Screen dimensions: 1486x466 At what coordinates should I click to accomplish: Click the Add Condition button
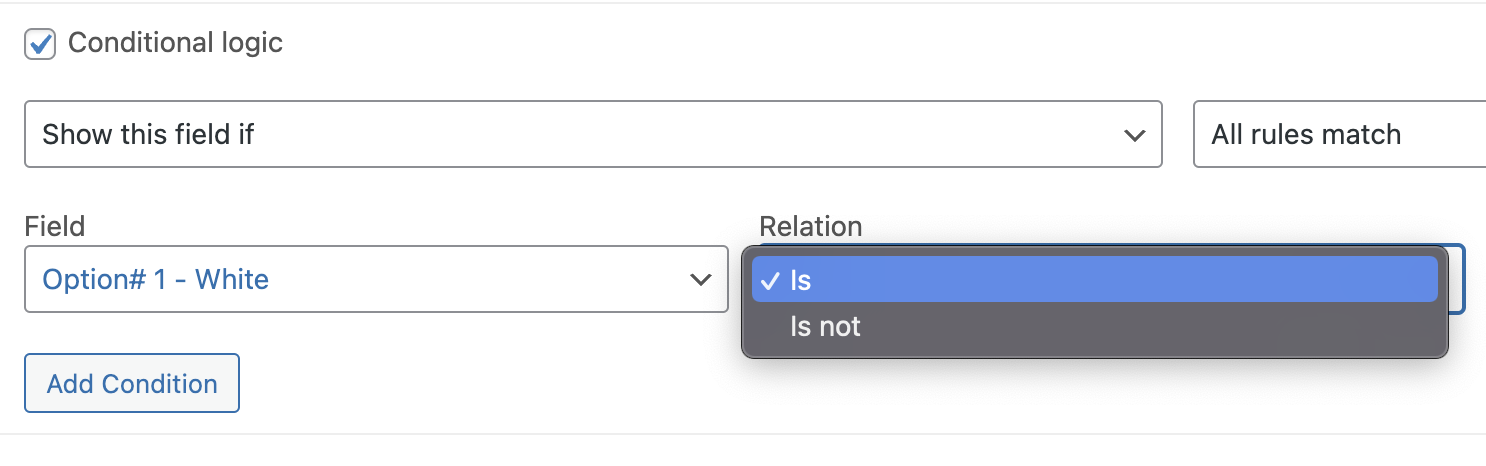pyautogui.click(x=132, y=383)
